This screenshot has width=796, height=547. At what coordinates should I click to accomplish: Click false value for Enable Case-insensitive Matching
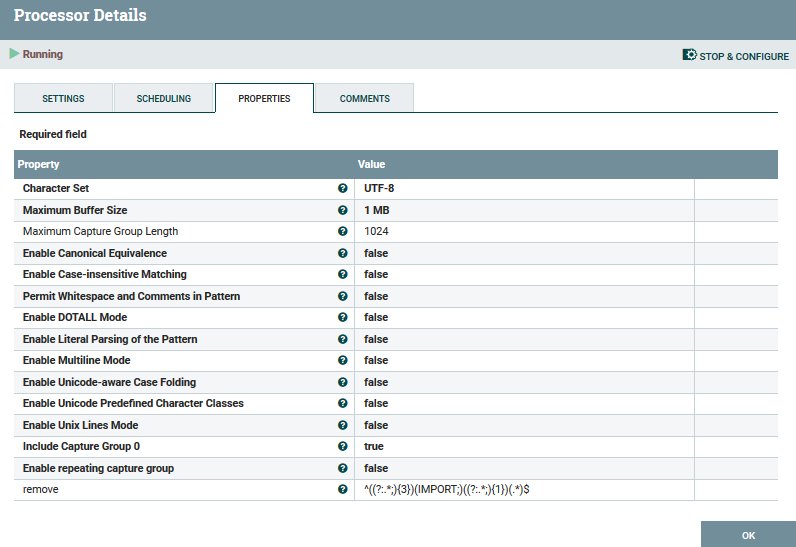pyautogui.click(x=376, y=275)
